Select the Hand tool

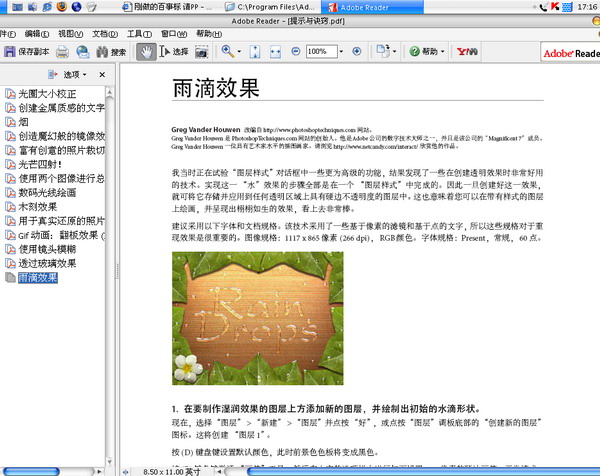click(x=146, y=52)
